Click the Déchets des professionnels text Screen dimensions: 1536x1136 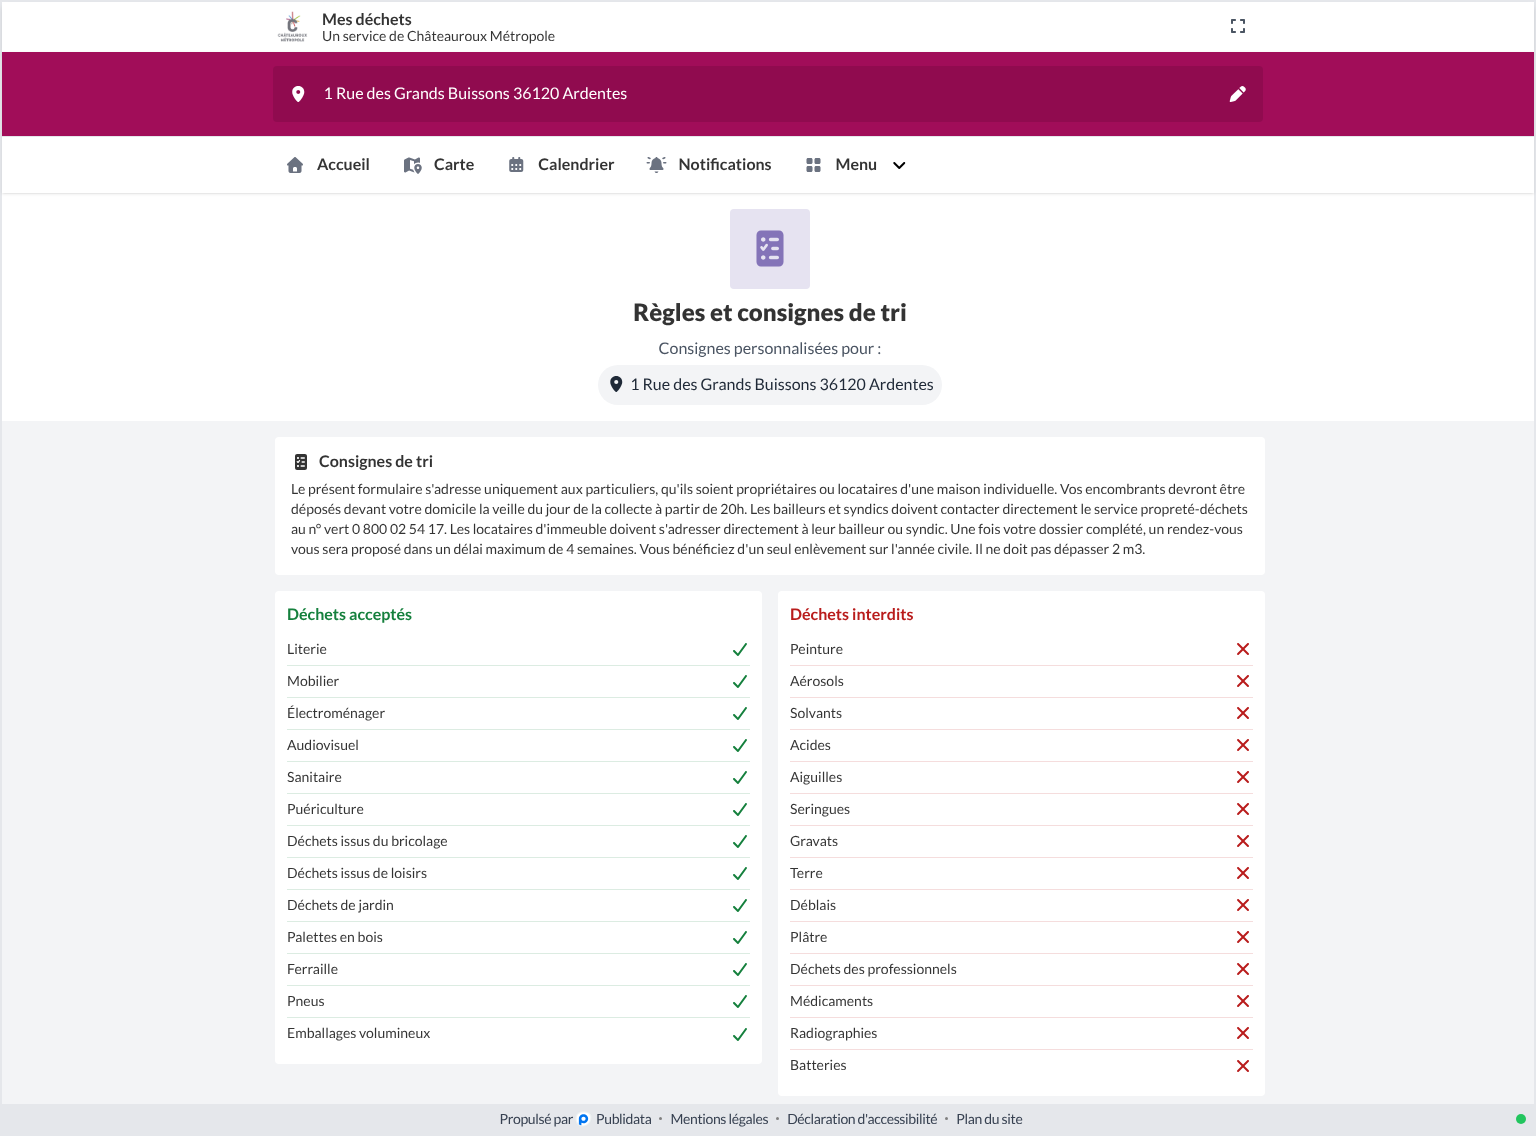coord(873,969)
